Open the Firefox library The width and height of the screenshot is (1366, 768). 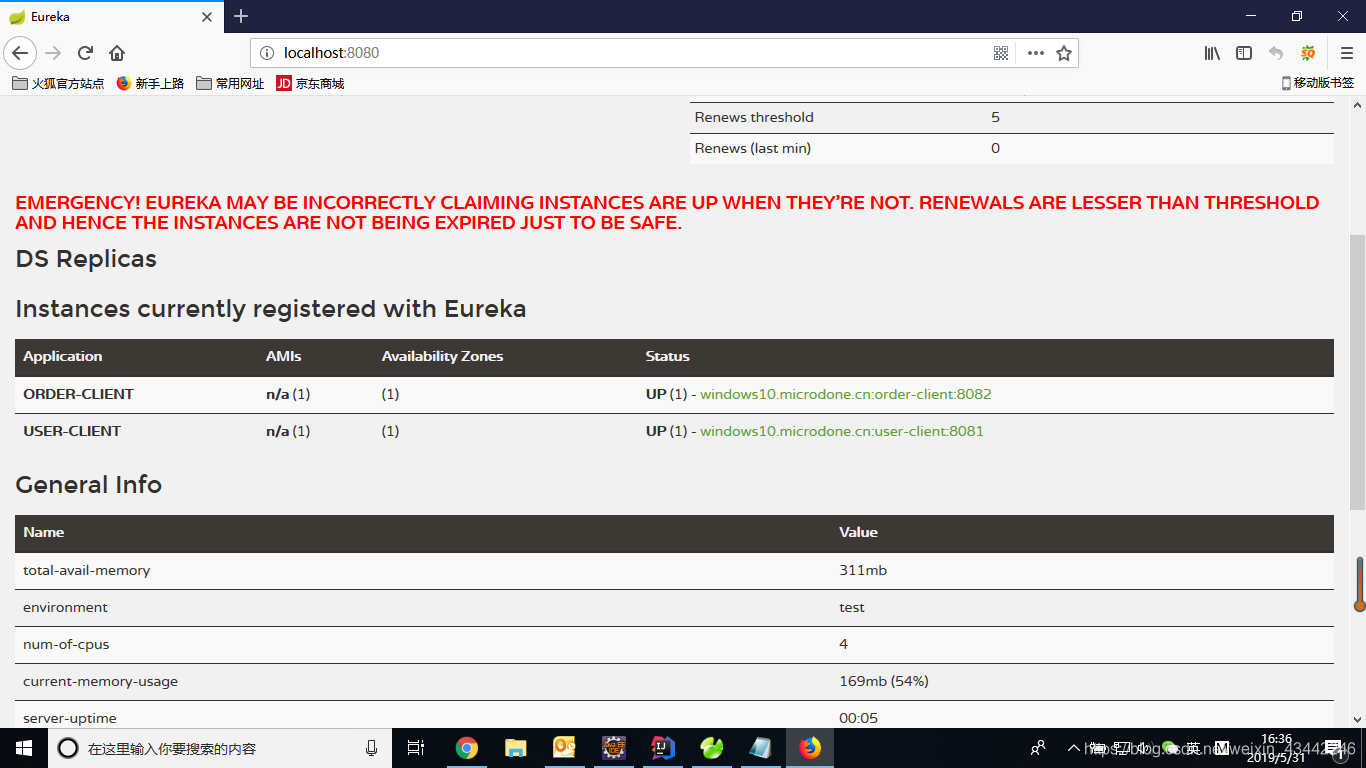click(x=1212, y=53)
